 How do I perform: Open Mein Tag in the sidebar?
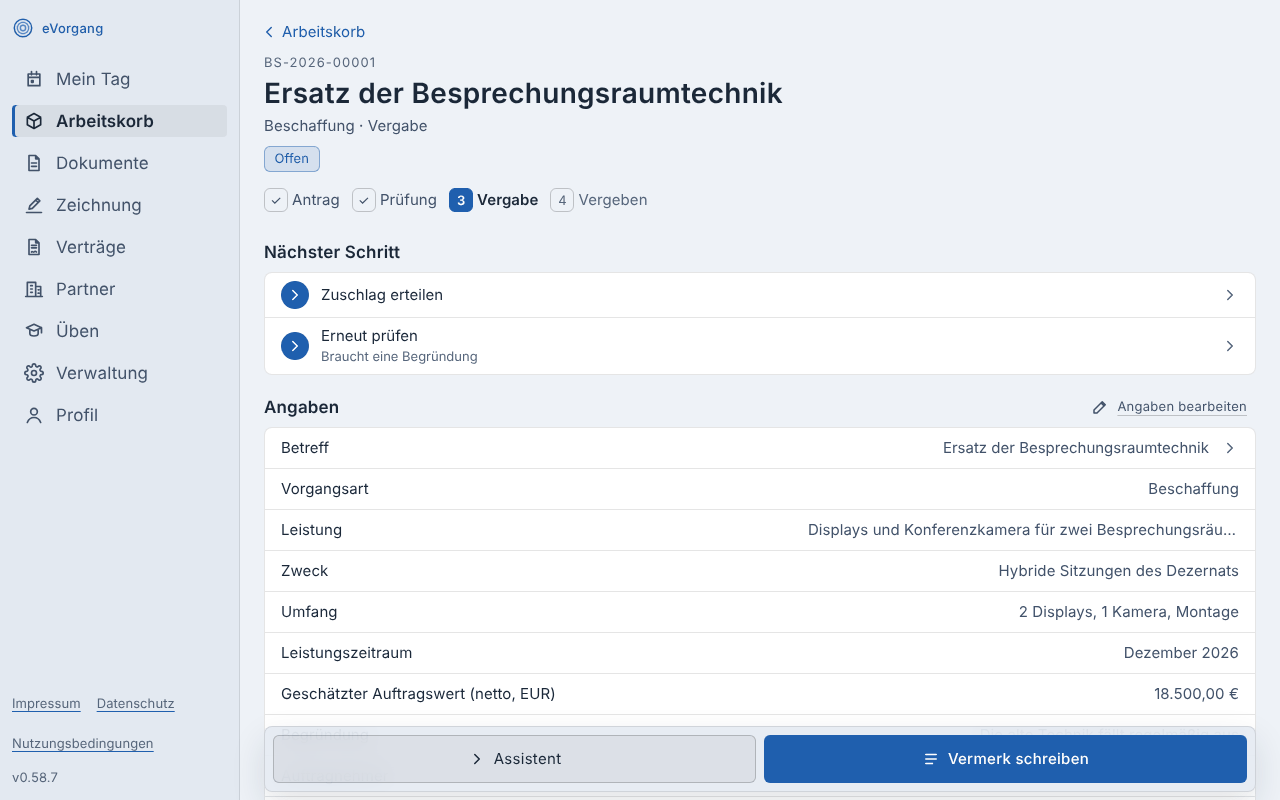point(120,79)
